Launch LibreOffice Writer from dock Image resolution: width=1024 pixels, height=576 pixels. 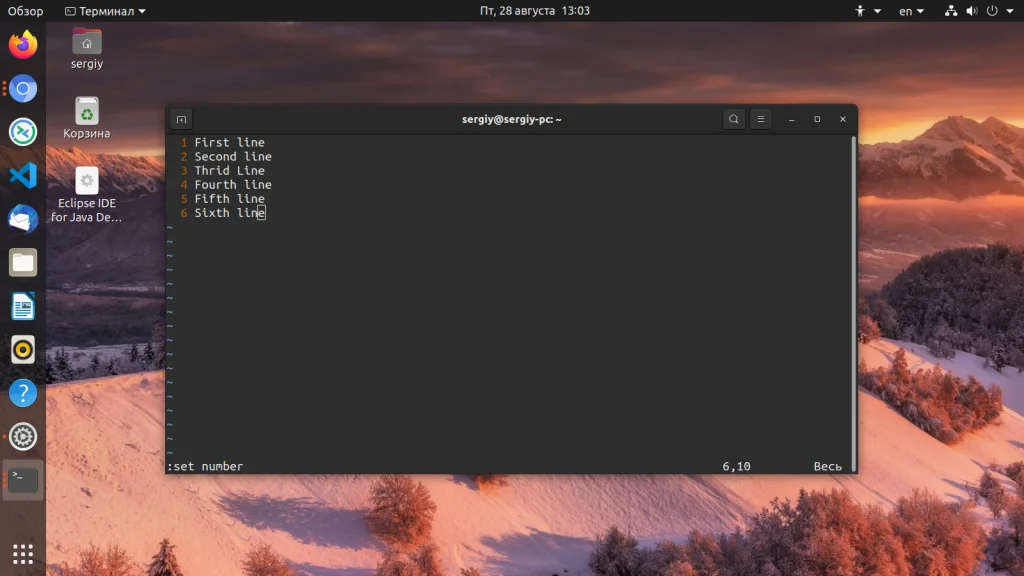pyautogui.click(x=23, y=306)
